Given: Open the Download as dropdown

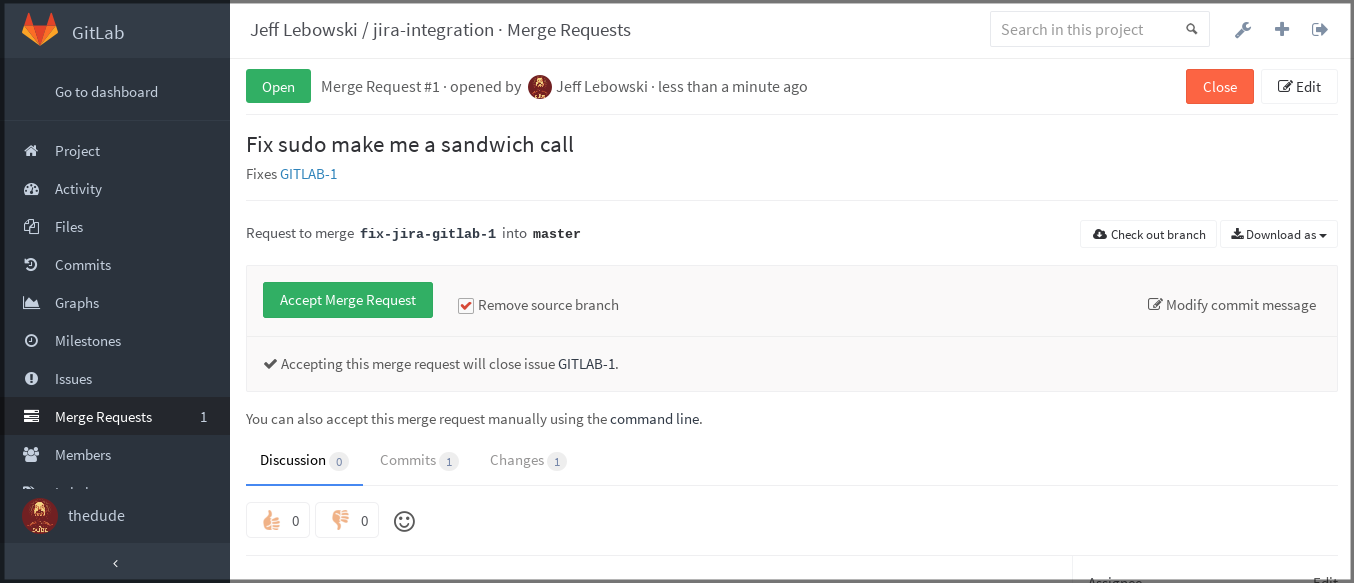Looking at the screenshot, I should click(x=1278, y=234).
